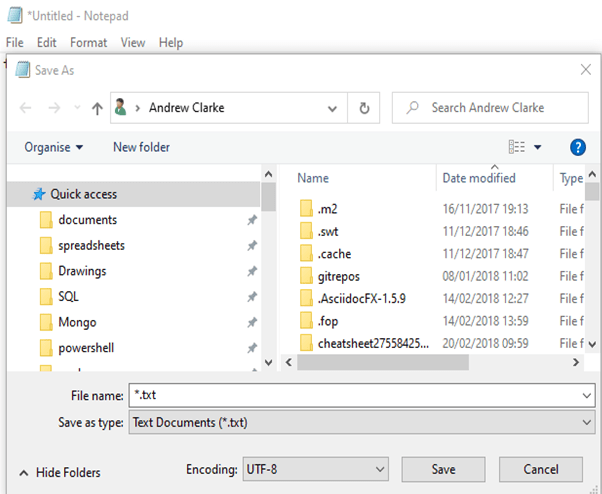Open the Save as type dropdown
The image size is (602, 494).
pyautogui.click(x=362, y=422)
